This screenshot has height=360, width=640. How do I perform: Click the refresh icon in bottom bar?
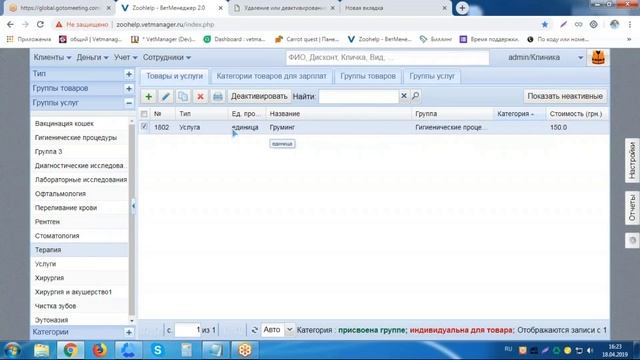pyautogui.click(x=254, y=330)
